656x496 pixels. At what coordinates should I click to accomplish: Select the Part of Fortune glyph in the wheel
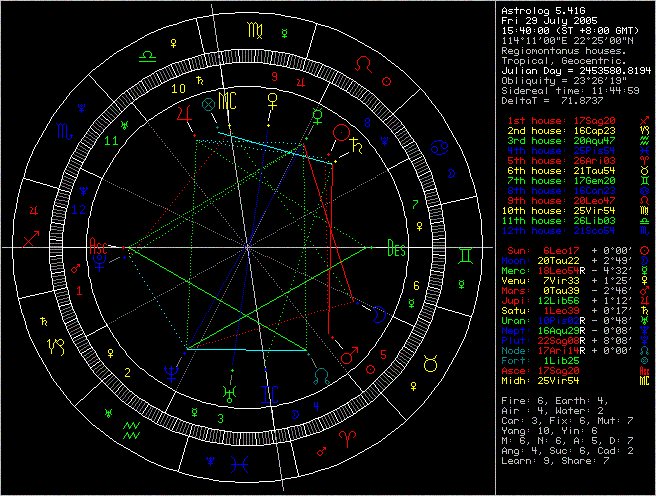tap(209, 103)
